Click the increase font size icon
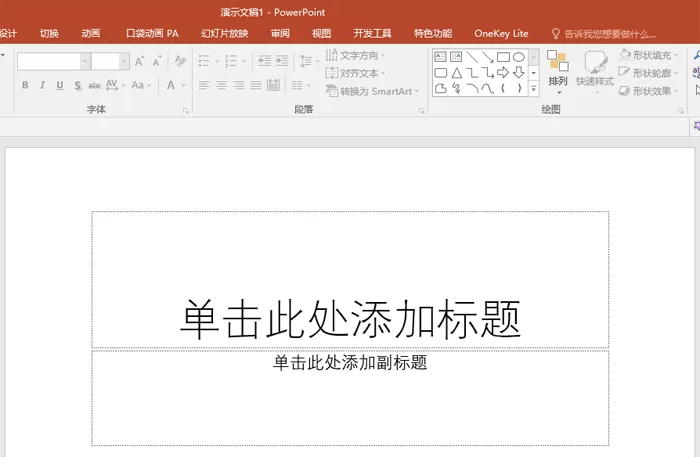This screenshot has height=457, width=700. [139, 61]
